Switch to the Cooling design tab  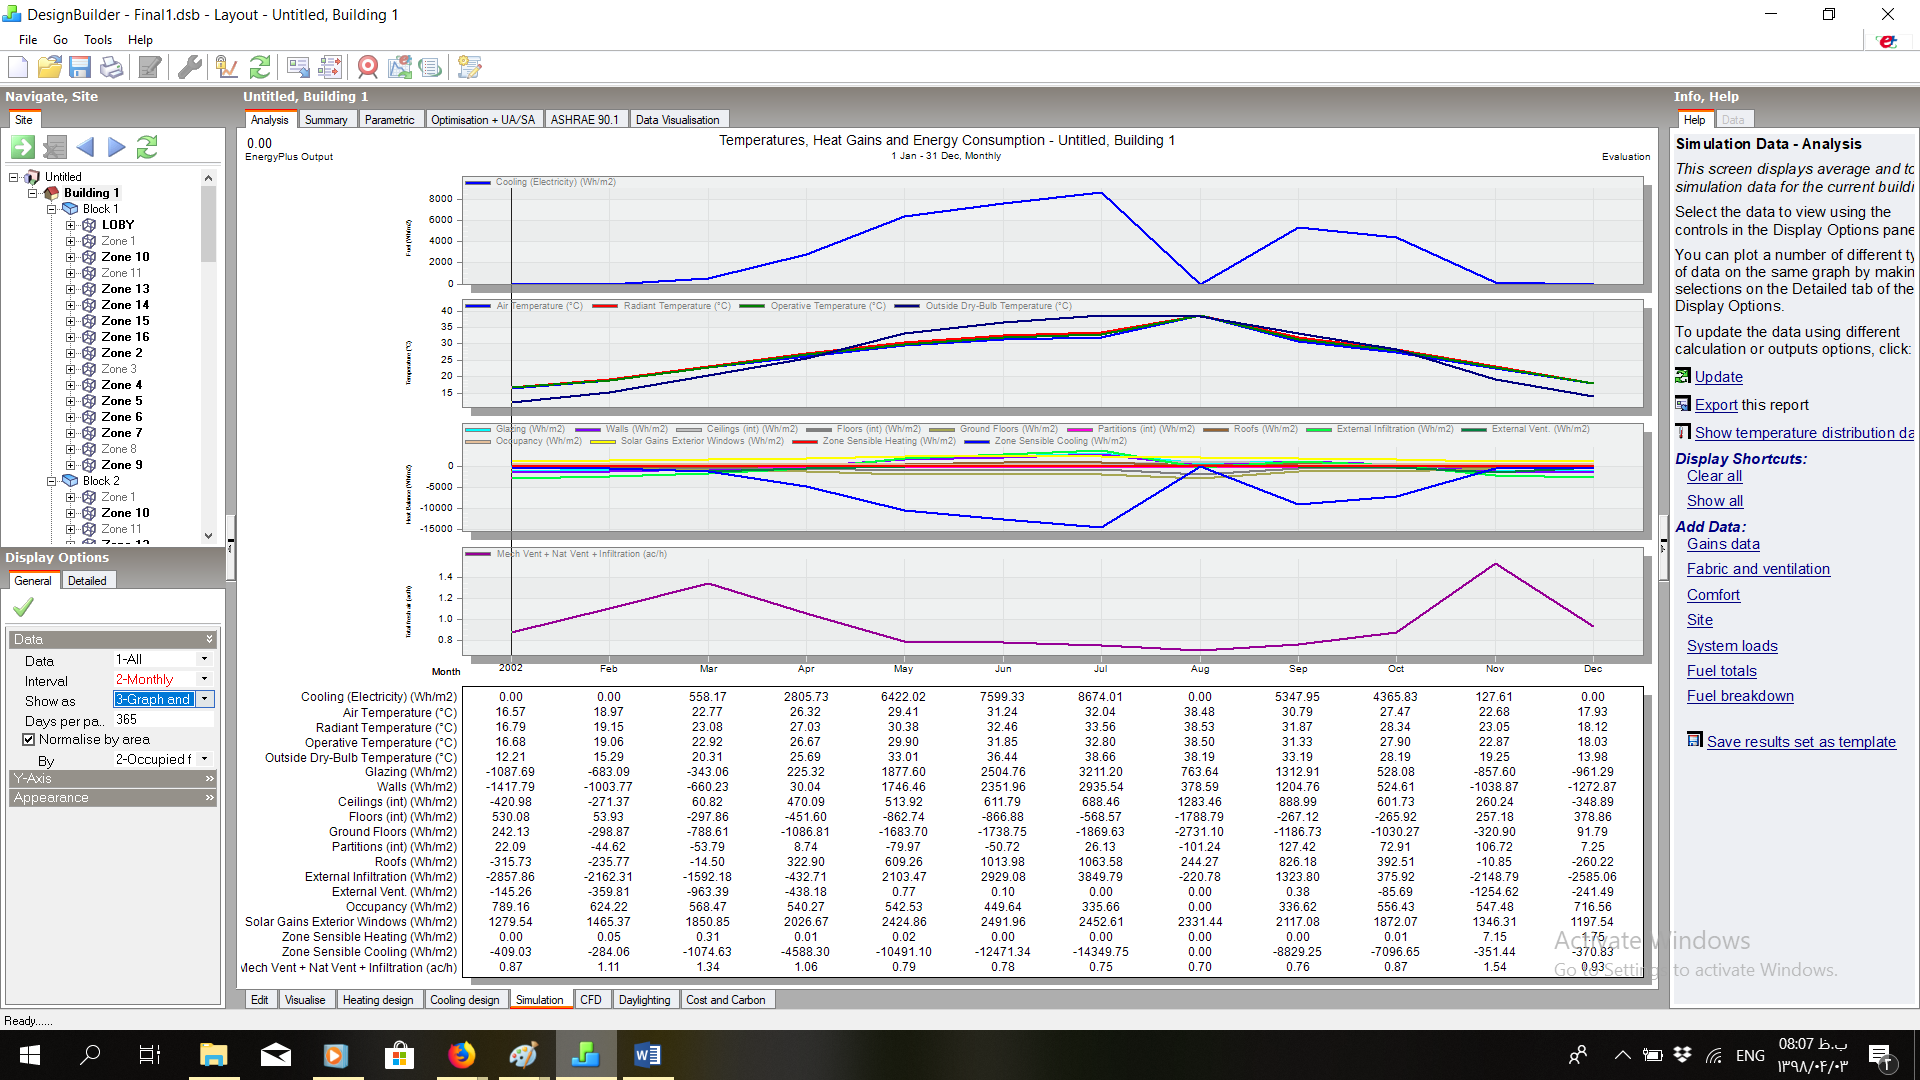coord(464,1000)
